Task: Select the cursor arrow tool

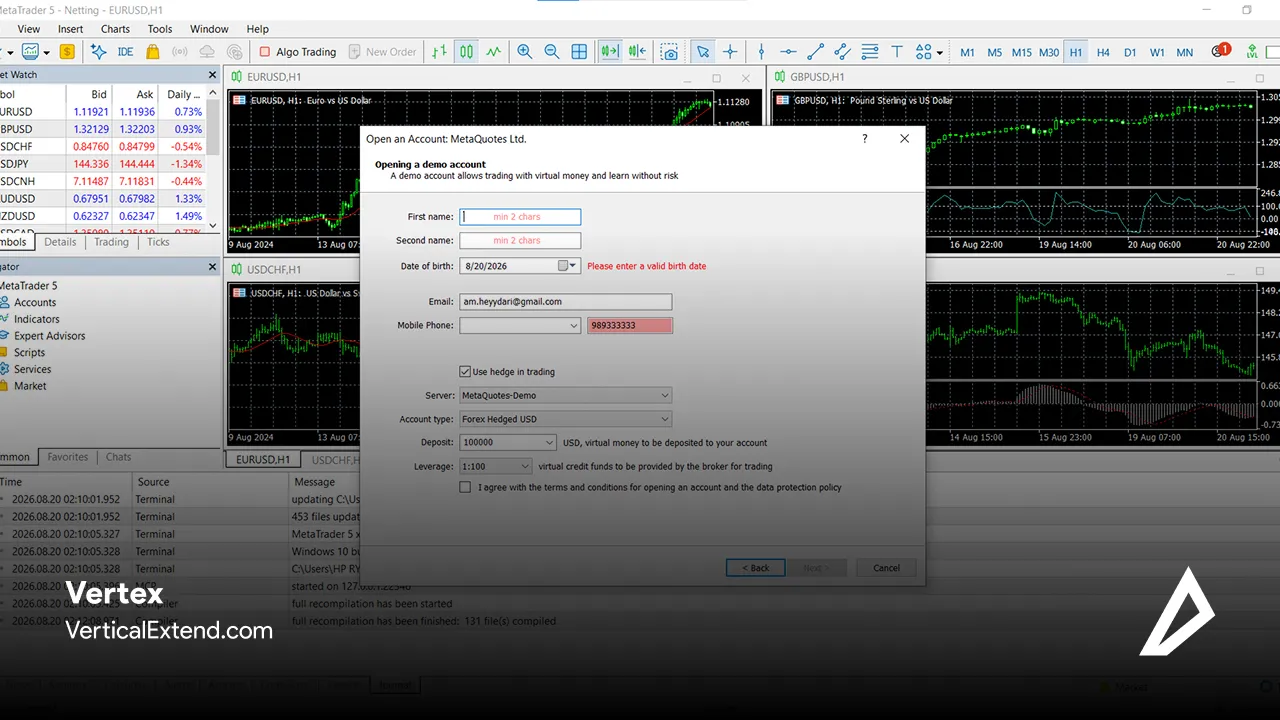Action: [x=703, y=52]
